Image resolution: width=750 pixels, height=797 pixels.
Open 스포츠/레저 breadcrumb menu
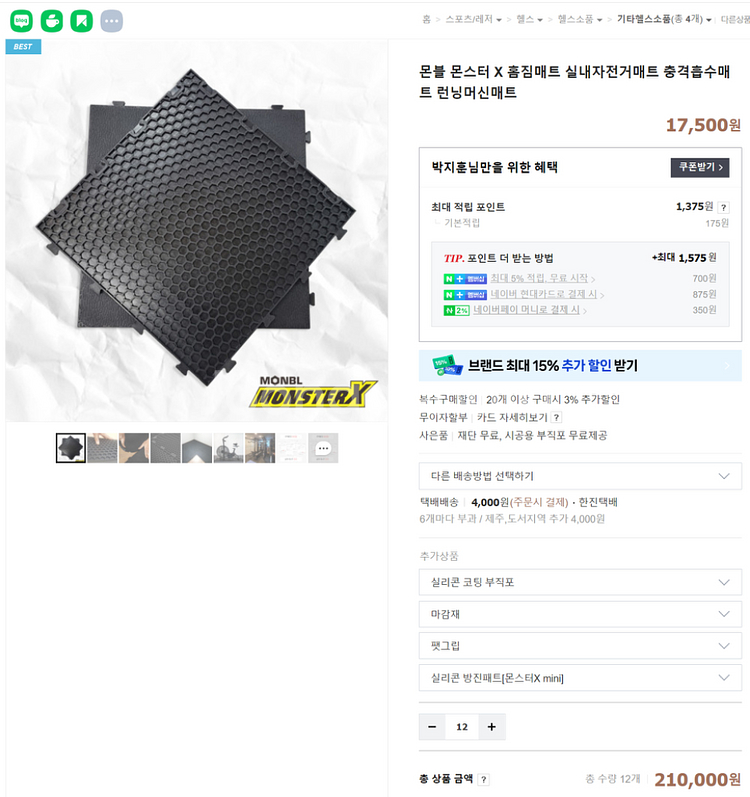pos(473,19)
